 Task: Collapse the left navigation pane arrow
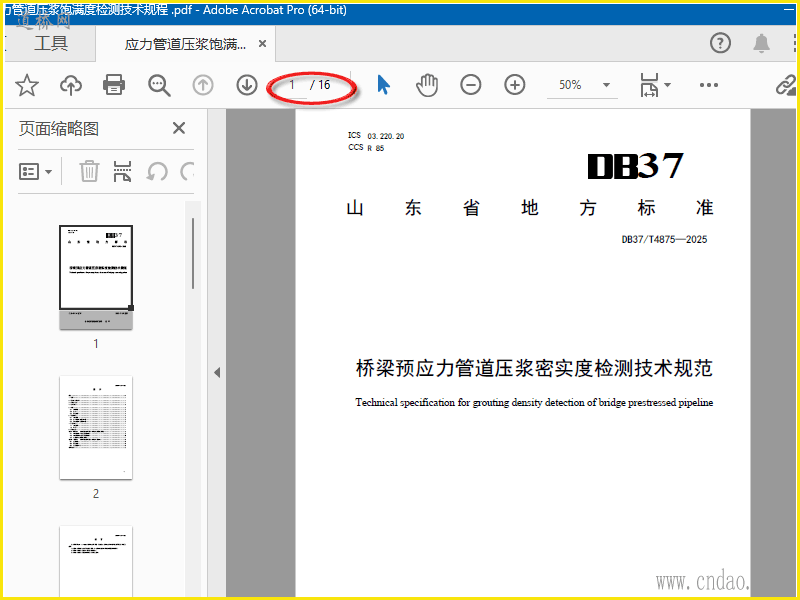(x=217, y=372)
